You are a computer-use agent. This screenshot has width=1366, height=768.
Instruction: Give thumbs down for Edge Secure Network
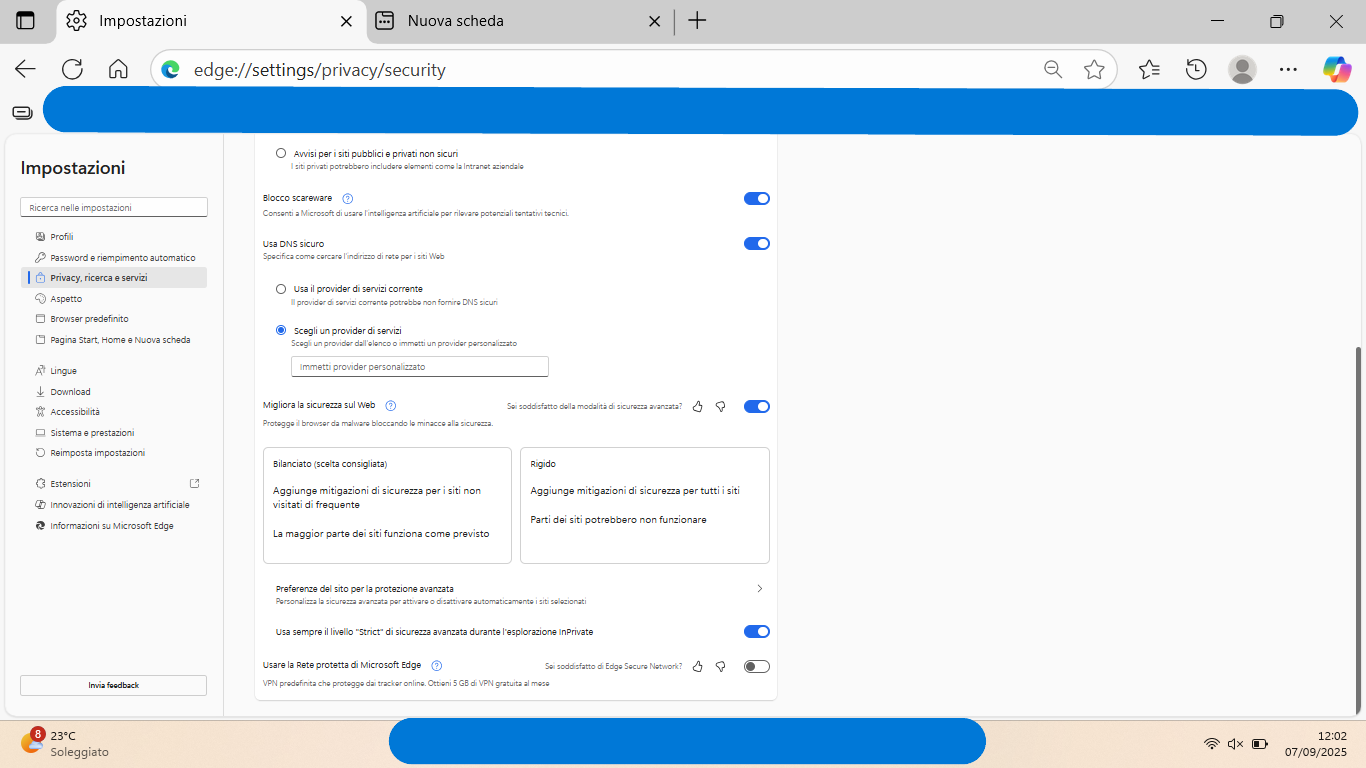pos(720,666)
